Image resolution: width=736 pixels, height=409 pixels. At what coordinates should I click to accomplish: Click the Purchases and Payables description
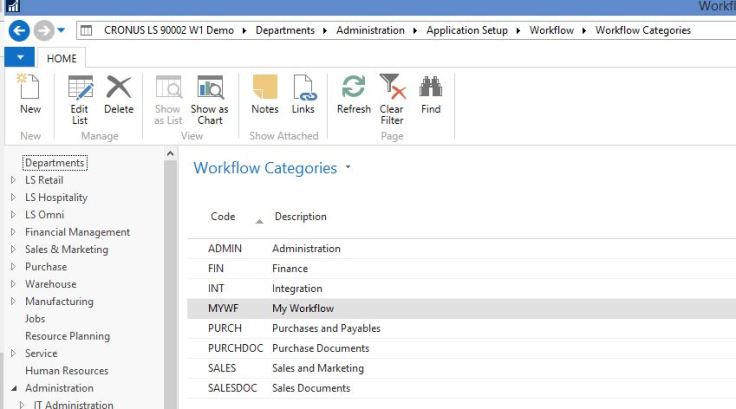[326, 328]
